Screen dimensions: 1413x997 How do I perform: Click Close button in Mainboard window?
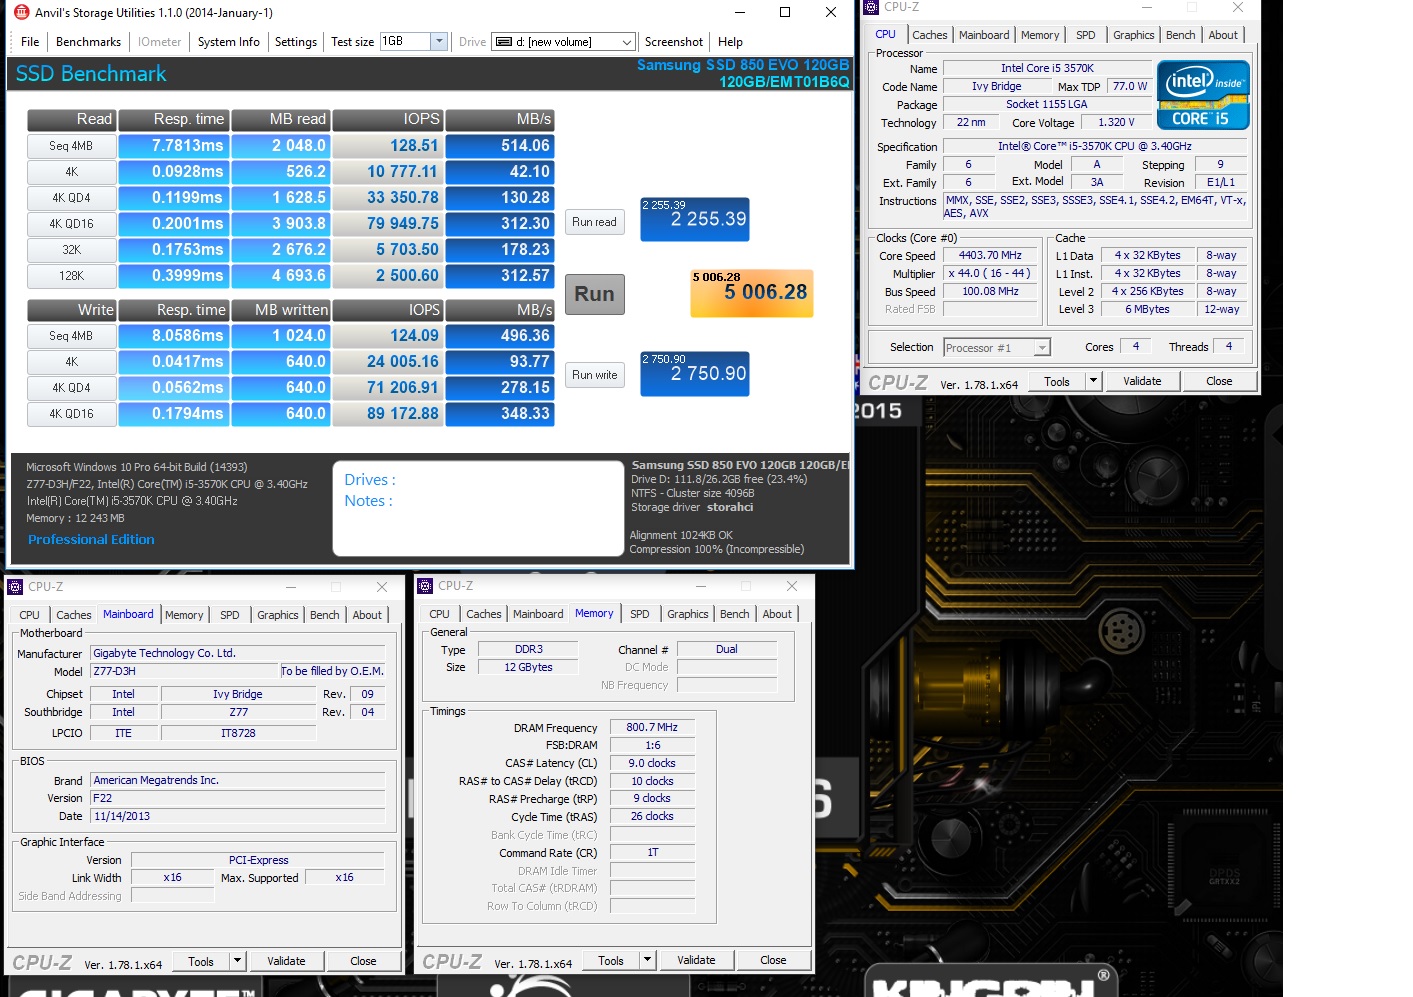point(363,961)
